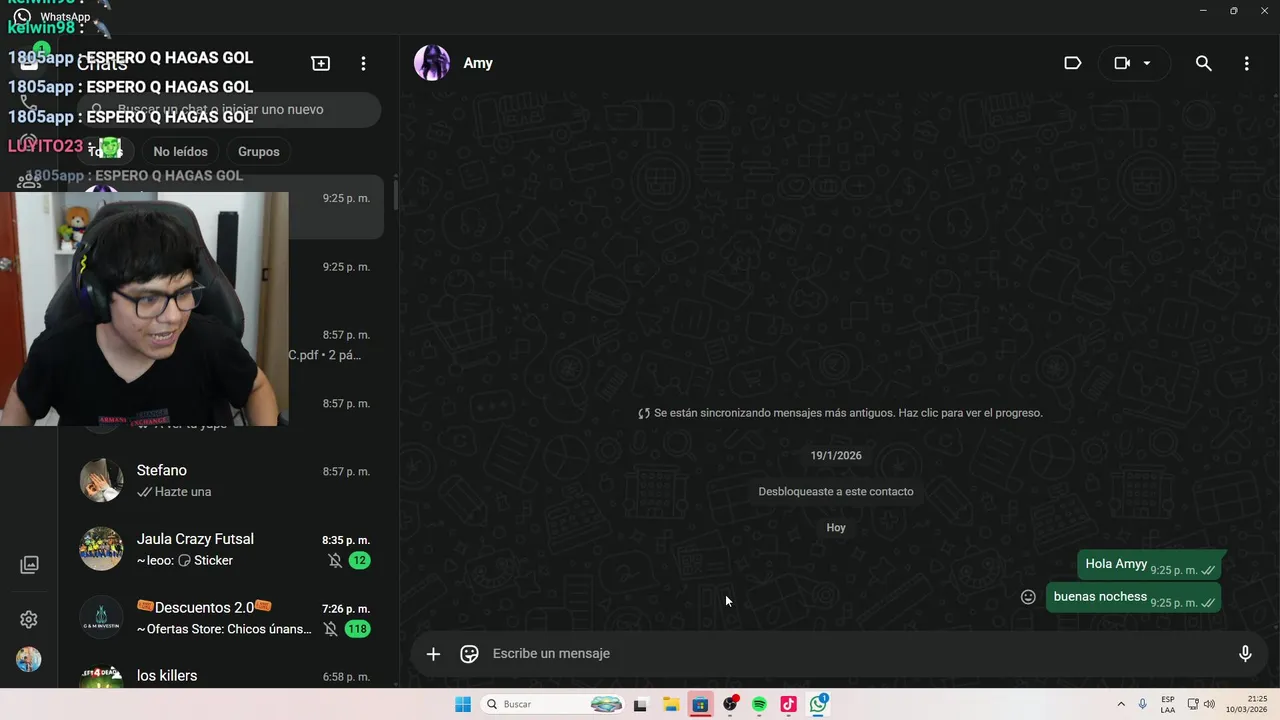1280x720 pixels.
Task: Click the muted bell in Descuentos 2.0 row
Action: coord(331,629)
